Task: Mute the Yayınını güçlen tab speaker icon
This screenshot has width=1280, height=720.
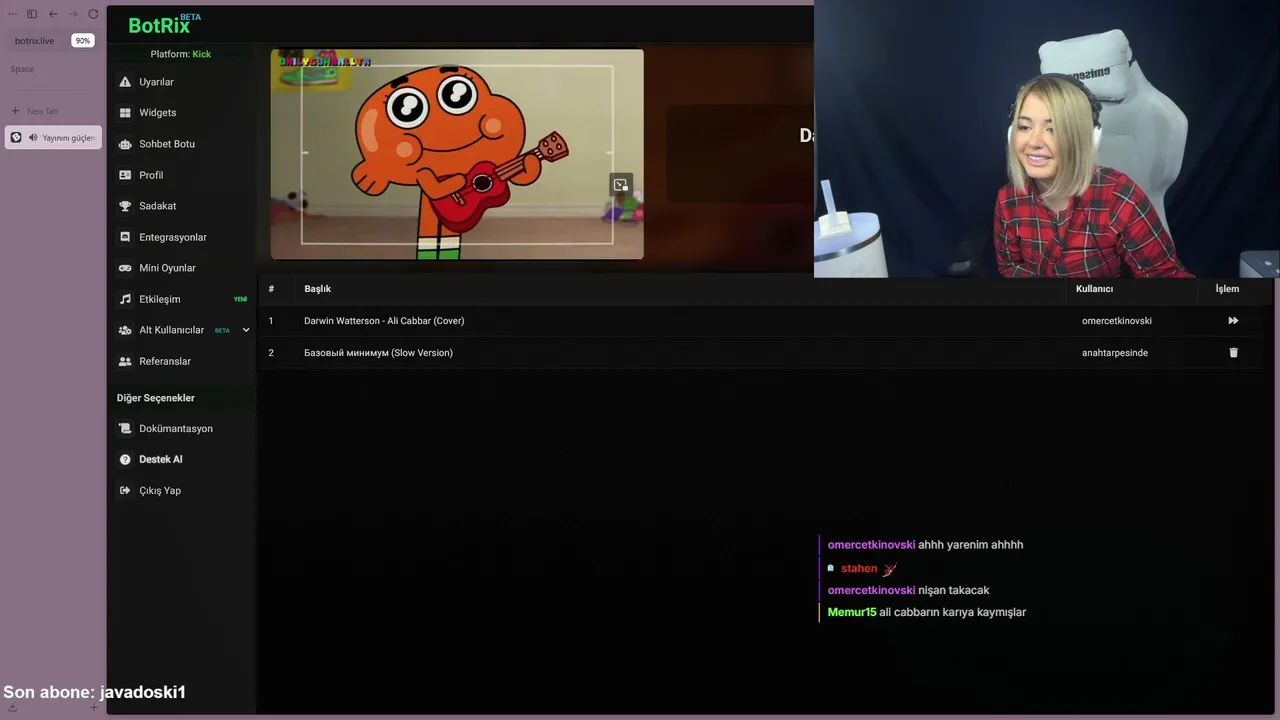Action: coord(33,138)
